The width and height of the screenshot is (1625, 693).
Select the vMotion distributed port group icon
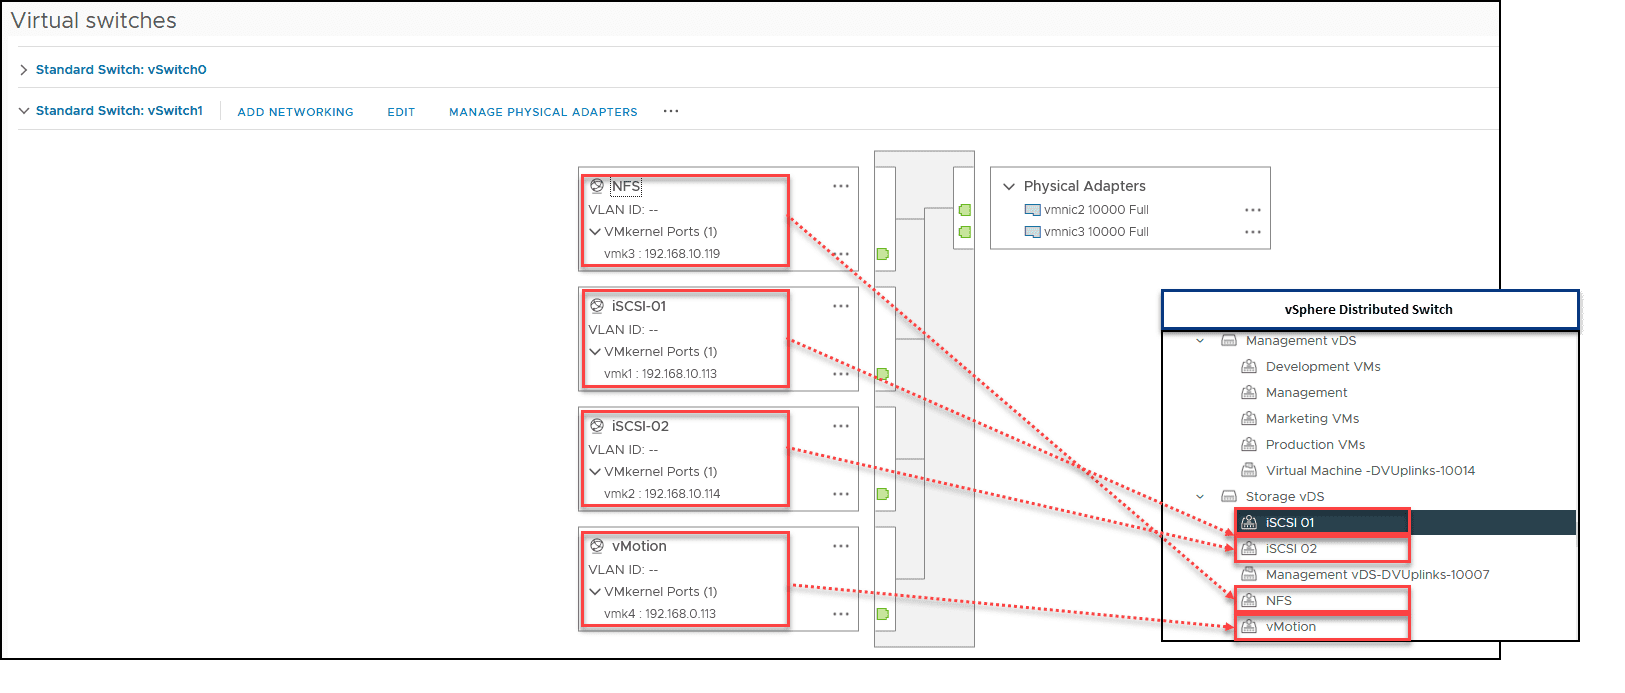[x=1249, y=627]
